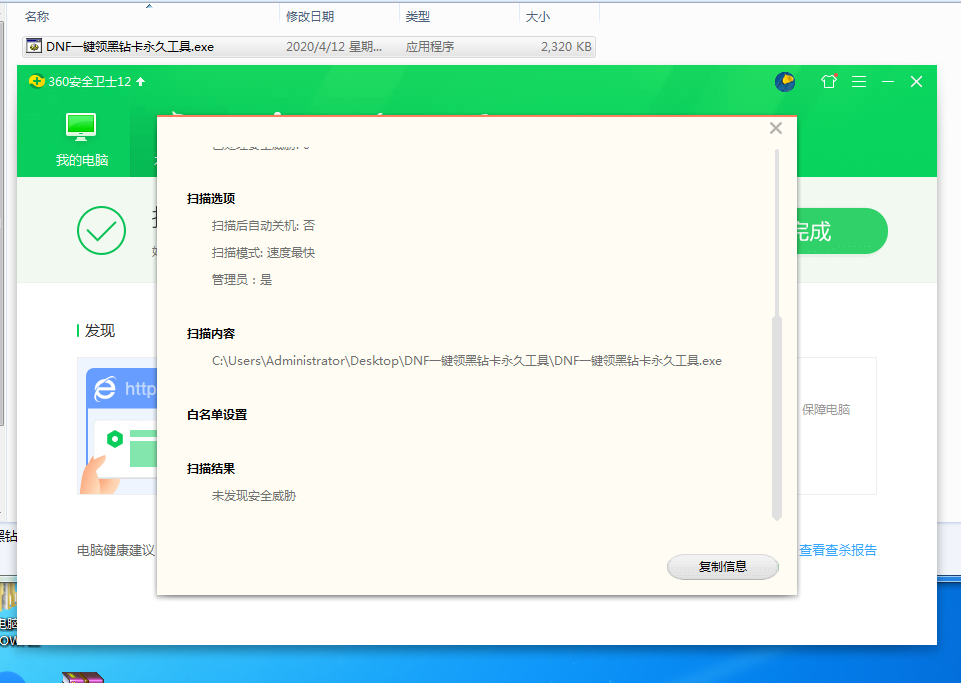Click the 发现 section label
This screenshot has width=961, height=683.
(100, 331)
